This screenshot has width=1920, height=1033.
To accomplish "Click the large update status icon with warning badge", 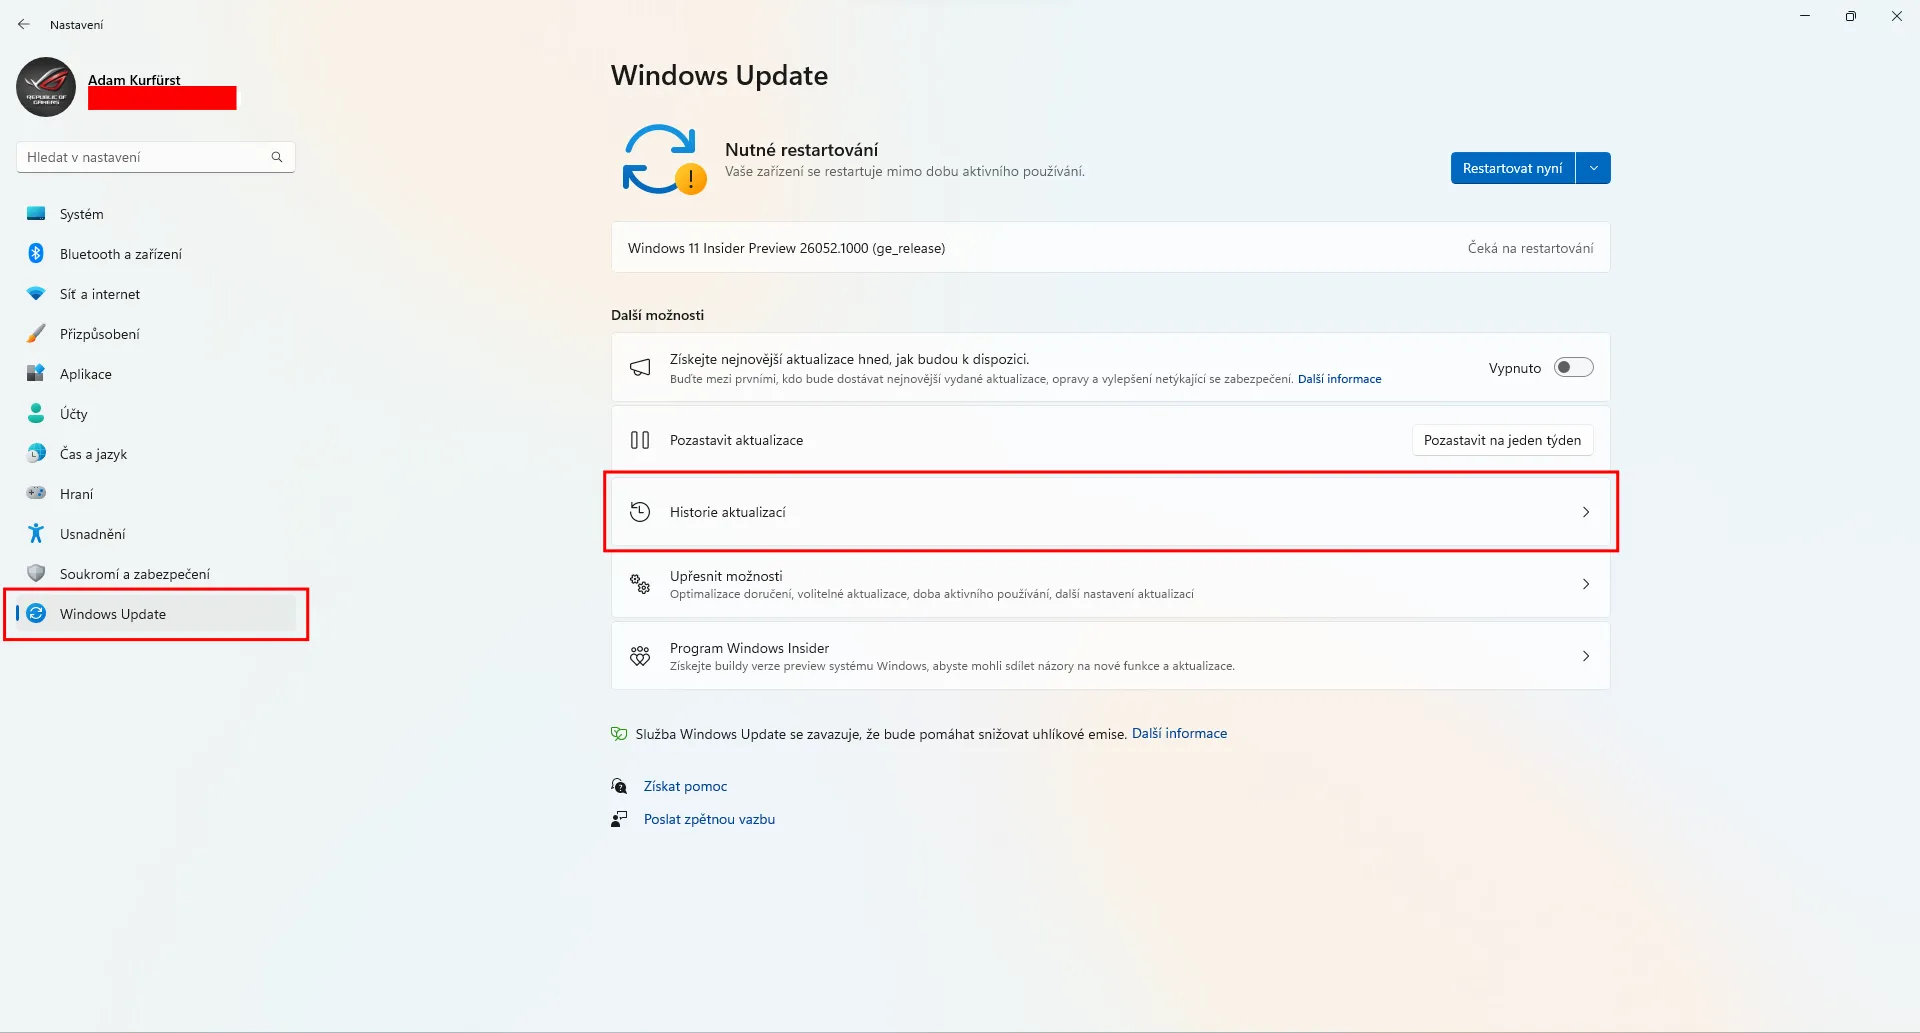I will tap(664, 159).
